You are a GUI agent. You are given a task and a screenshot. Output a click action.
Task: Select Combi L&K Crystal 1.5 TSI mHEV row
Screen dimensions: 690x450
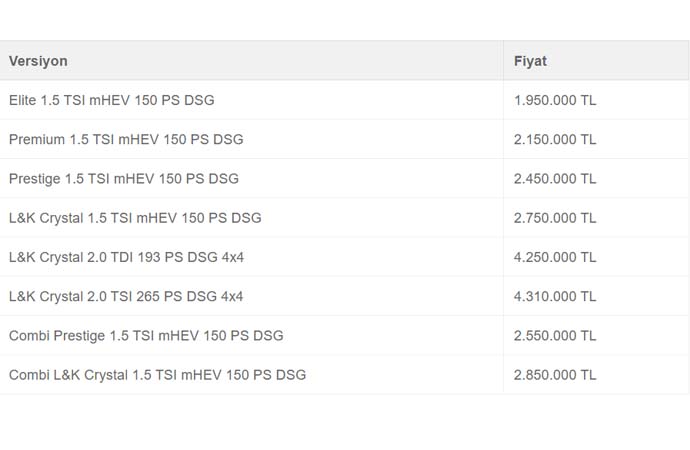point(344,375)
